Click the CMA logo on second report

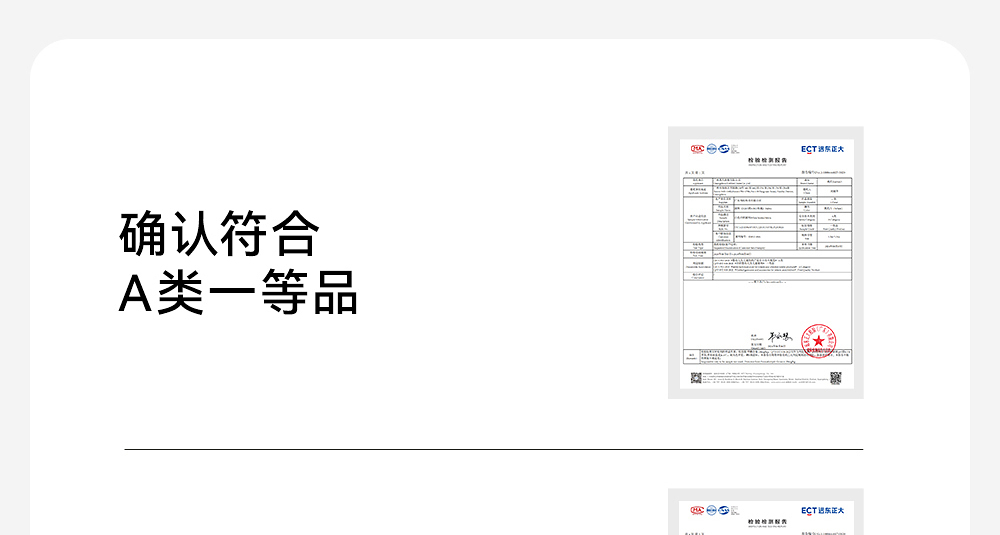click(697, 510)
